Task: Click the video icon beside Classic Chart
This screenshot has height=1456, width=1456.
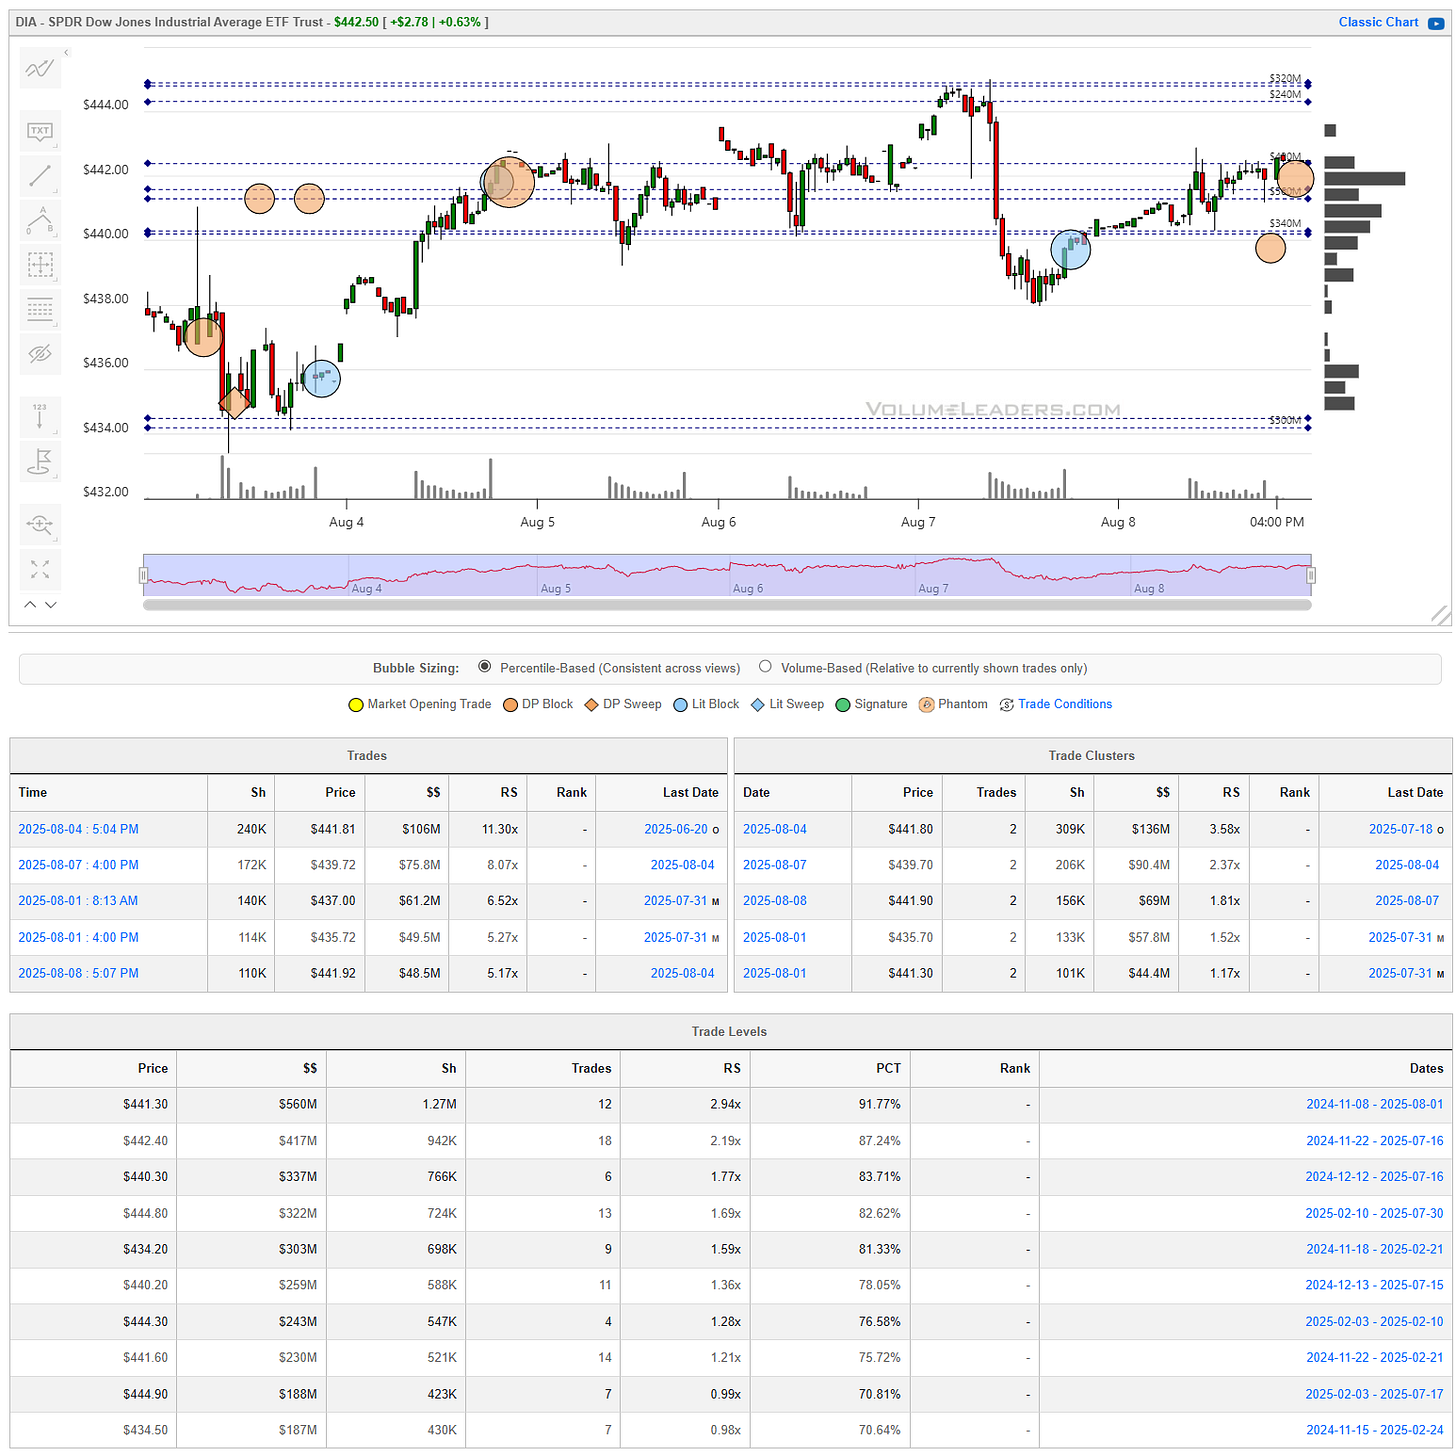Action: pyautogui.click(x=1435, y=23)
